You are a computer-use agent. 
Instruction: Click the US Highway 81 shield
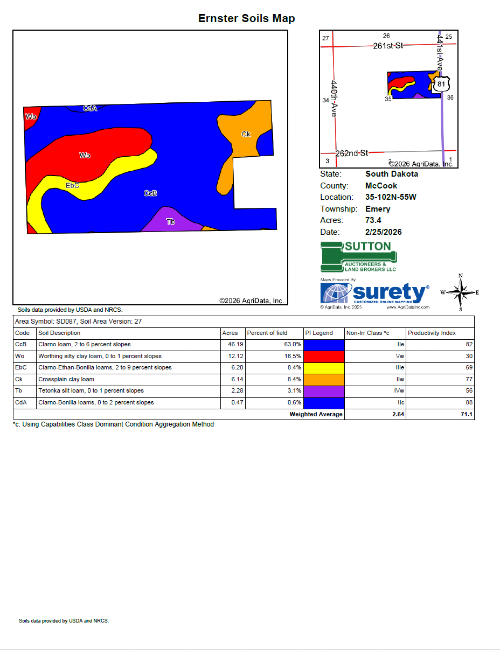441,84
